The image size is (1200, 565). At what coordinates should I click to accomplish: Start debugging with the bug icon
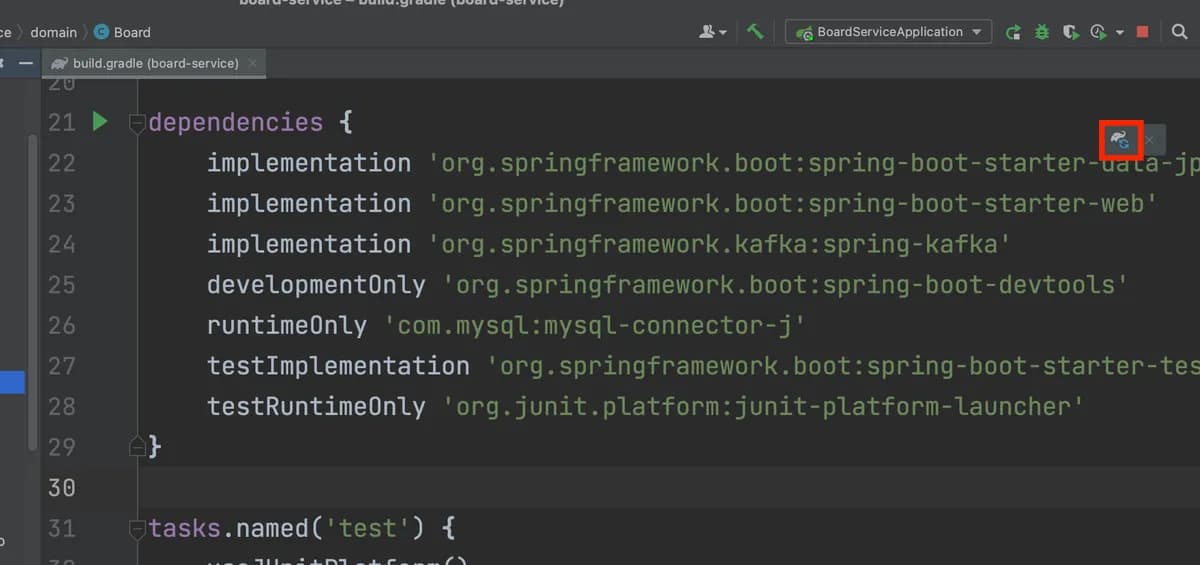(1042, 32)
